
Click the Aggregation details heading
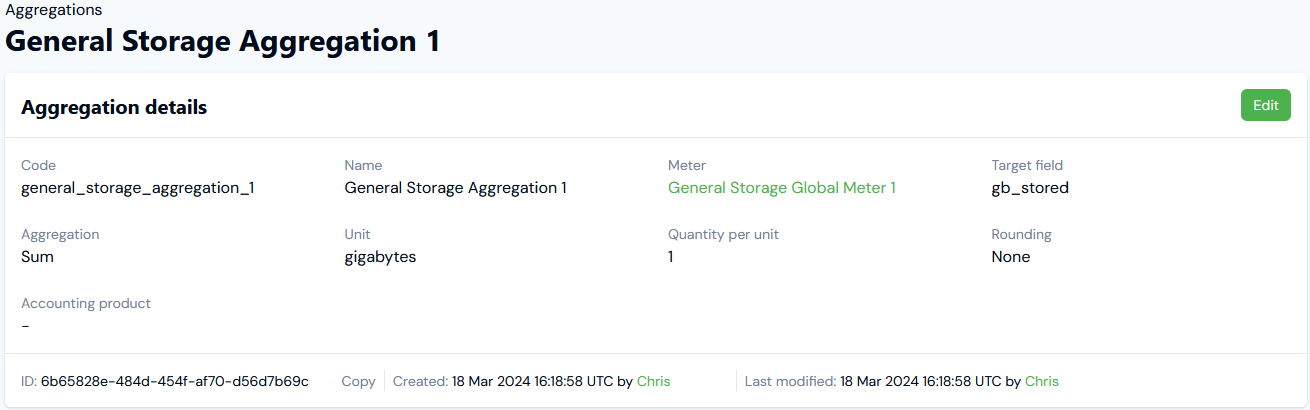(114, 107)
